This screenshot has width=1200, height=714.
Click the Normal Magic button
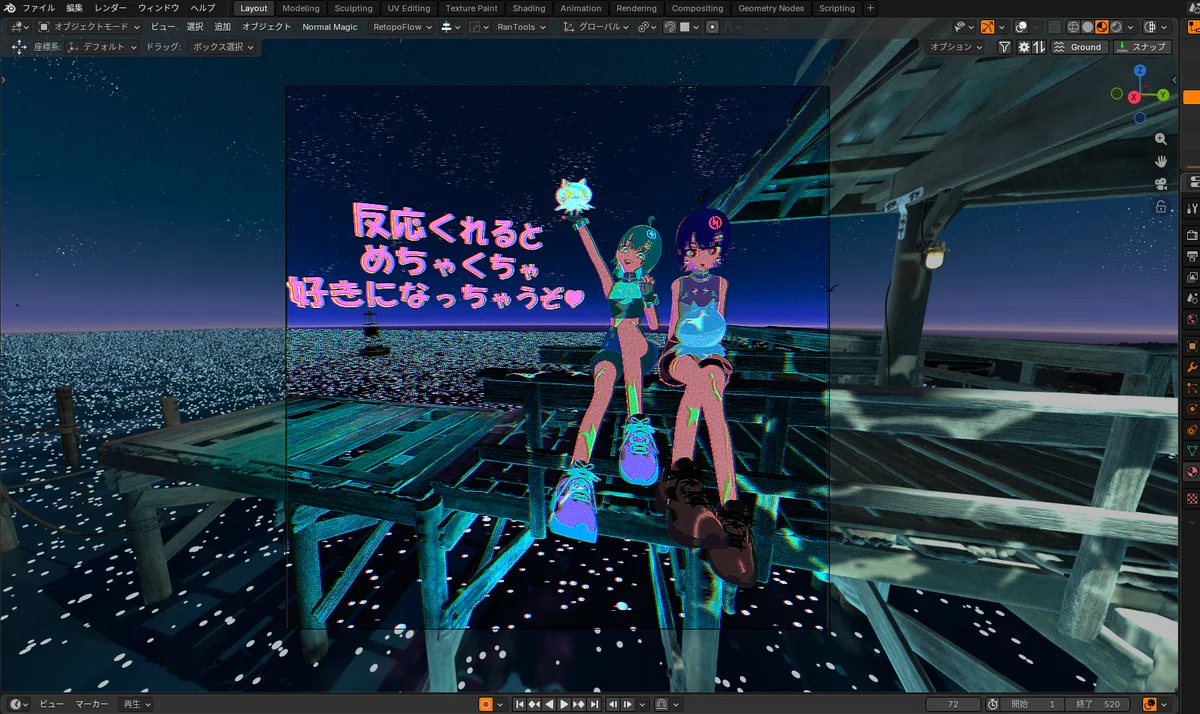pos(330,27)
